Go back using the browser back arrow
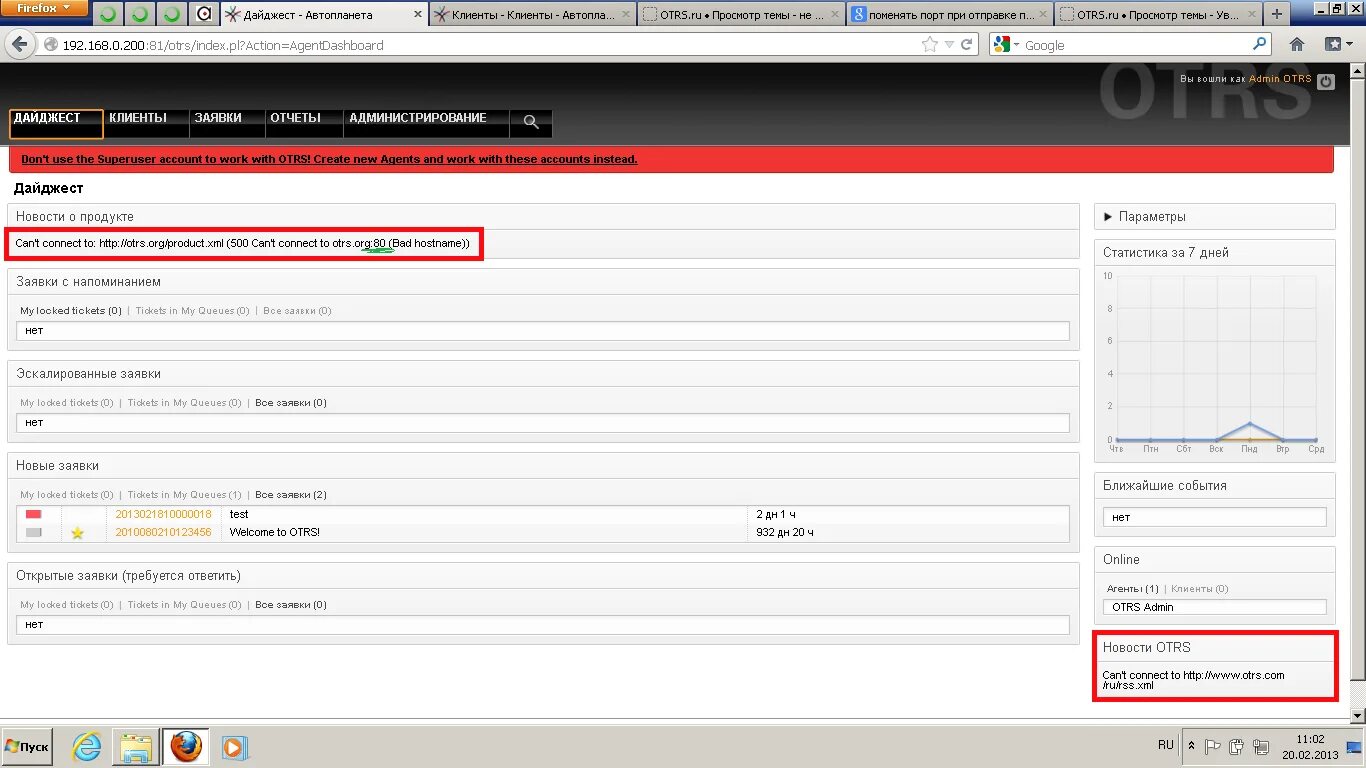 coord(19,45)
